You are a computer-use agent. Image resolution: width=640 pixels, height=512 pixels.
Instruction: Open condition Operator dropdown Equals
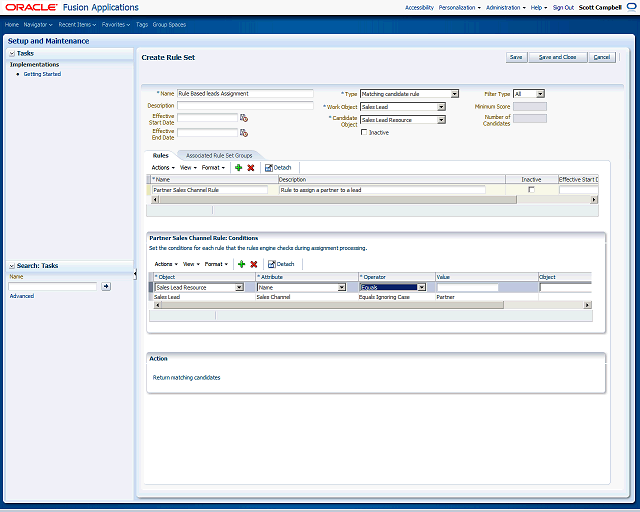422,287
